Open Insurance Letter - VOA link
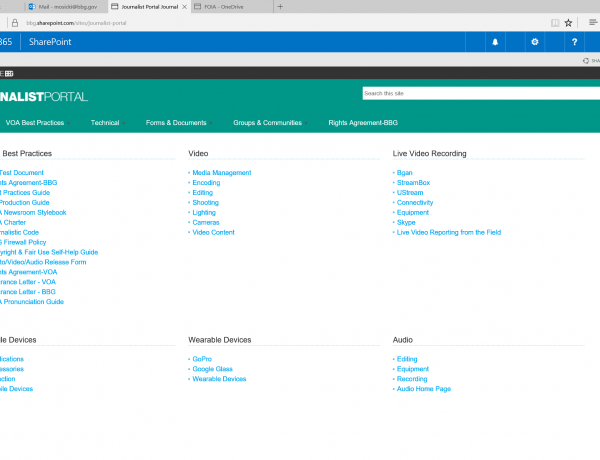The height and width of the screenshot is (460, 600). click(x=28, y=282)
